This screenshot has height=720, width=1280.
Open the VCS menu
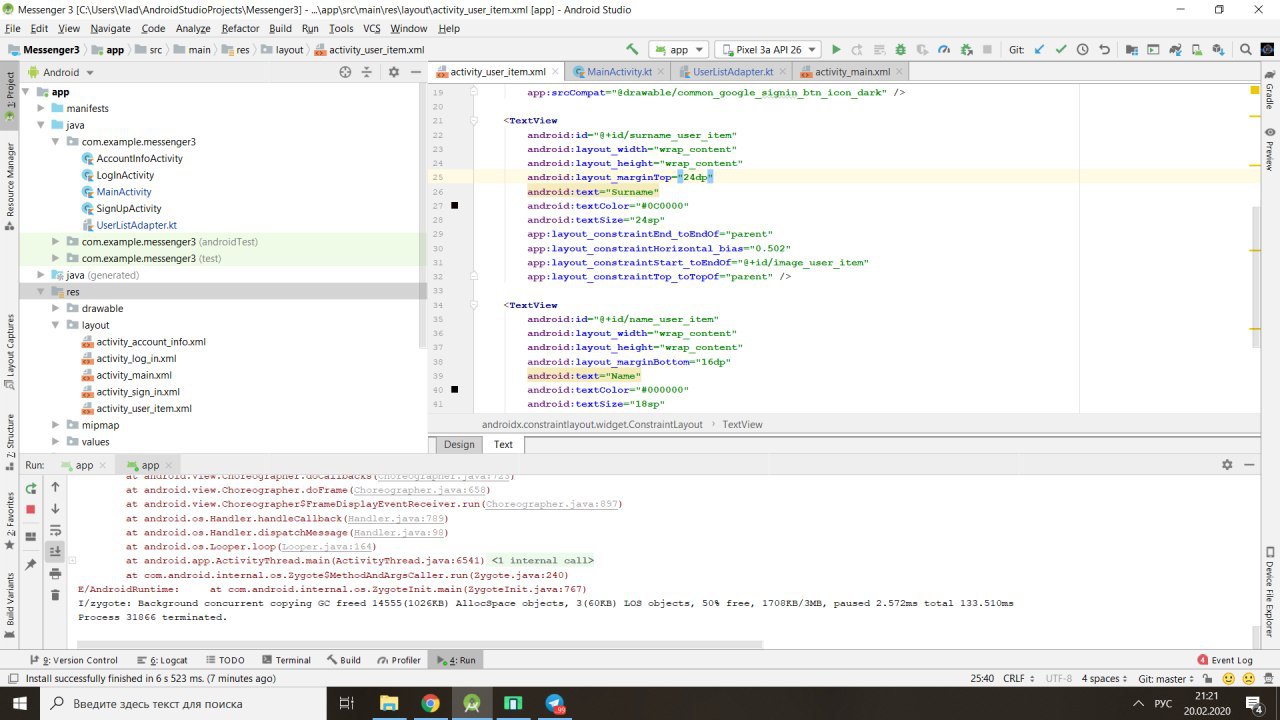[x=372, y=29]
